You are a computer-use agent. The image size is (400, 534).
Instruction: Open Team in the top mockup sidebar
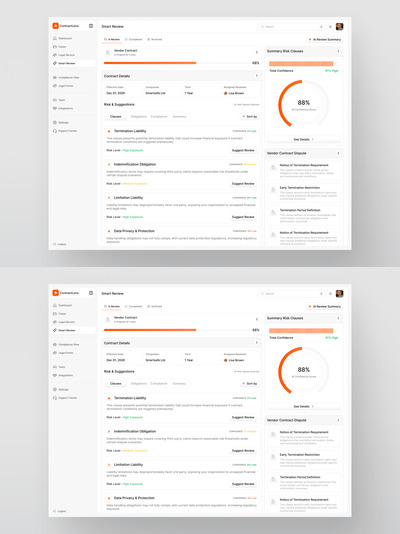click(x=59, y=100)
